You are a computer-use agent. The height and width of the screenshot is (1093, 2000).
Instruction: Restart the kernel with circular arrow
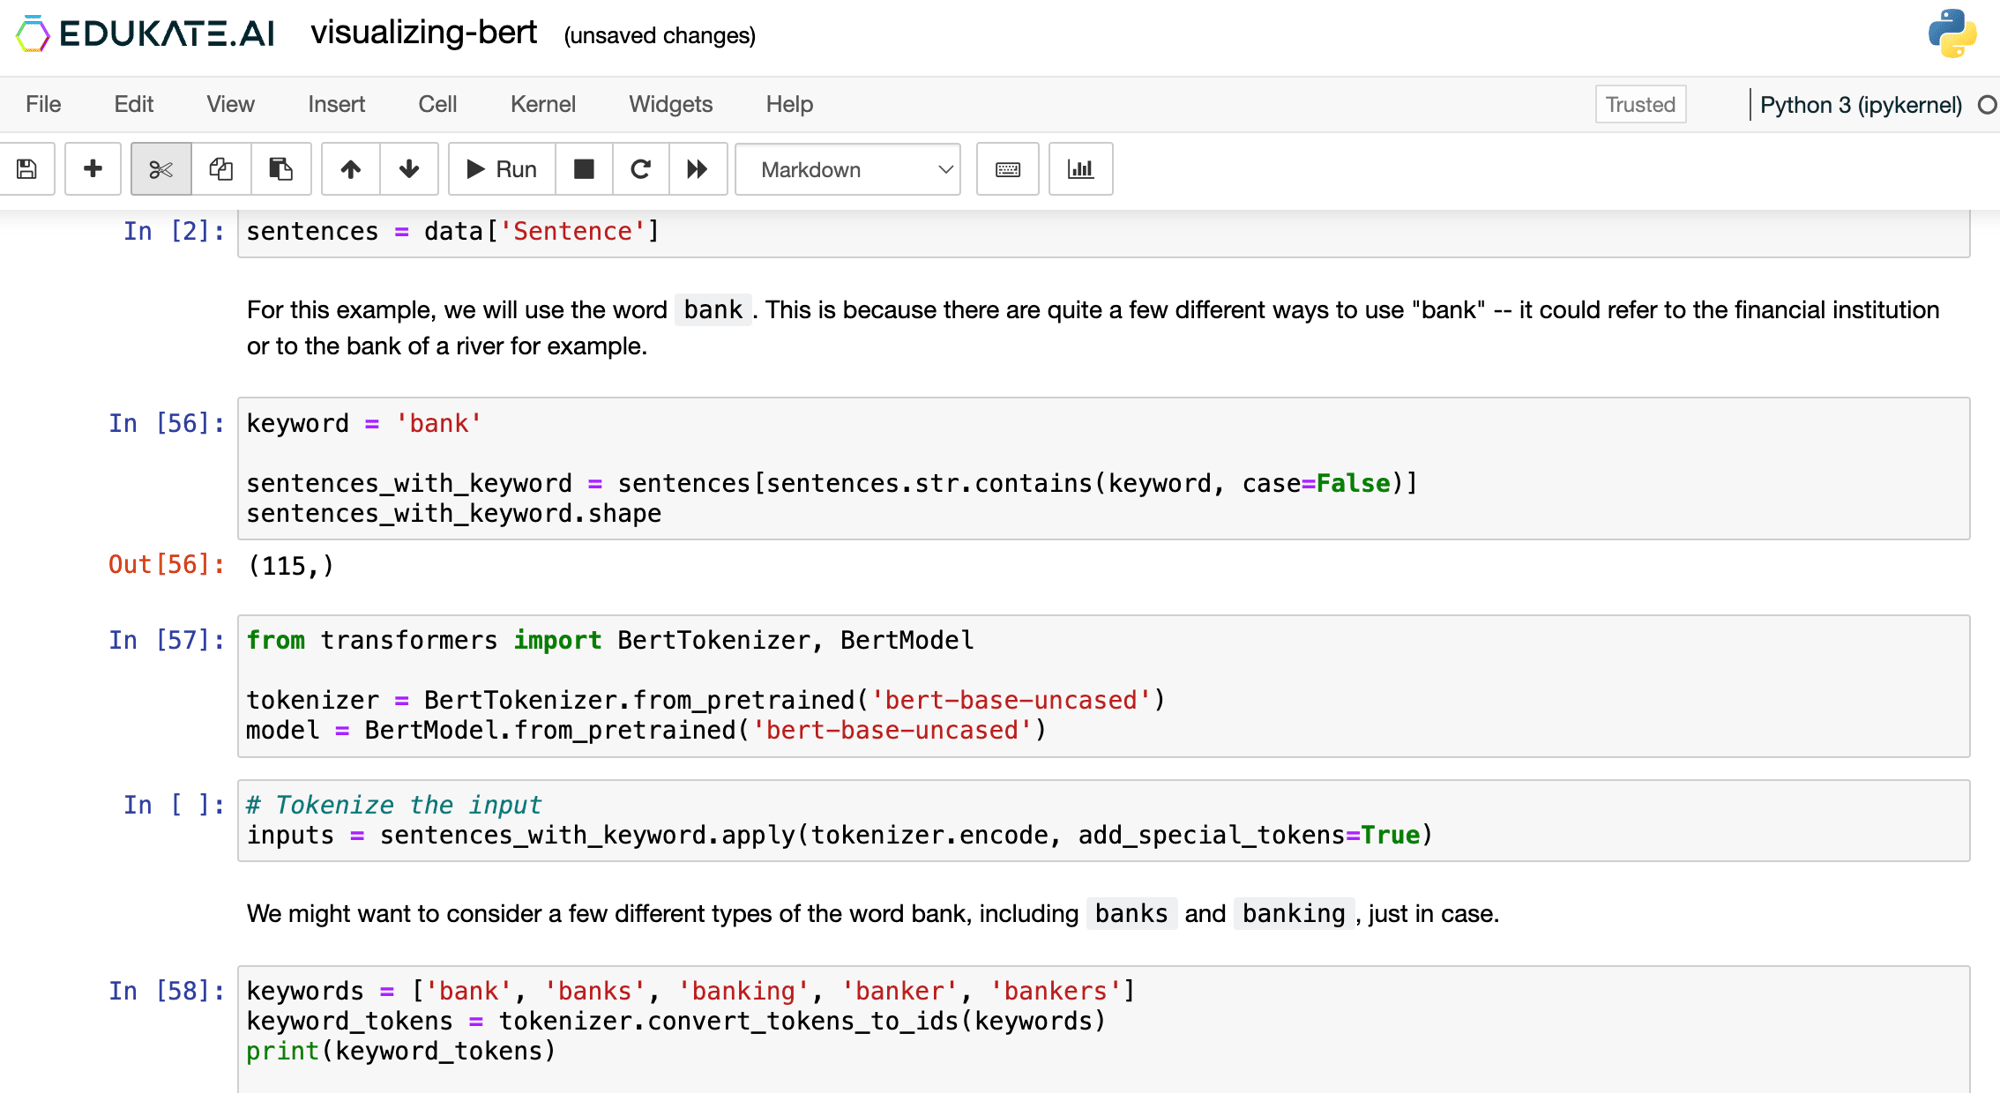coord(641,169)
